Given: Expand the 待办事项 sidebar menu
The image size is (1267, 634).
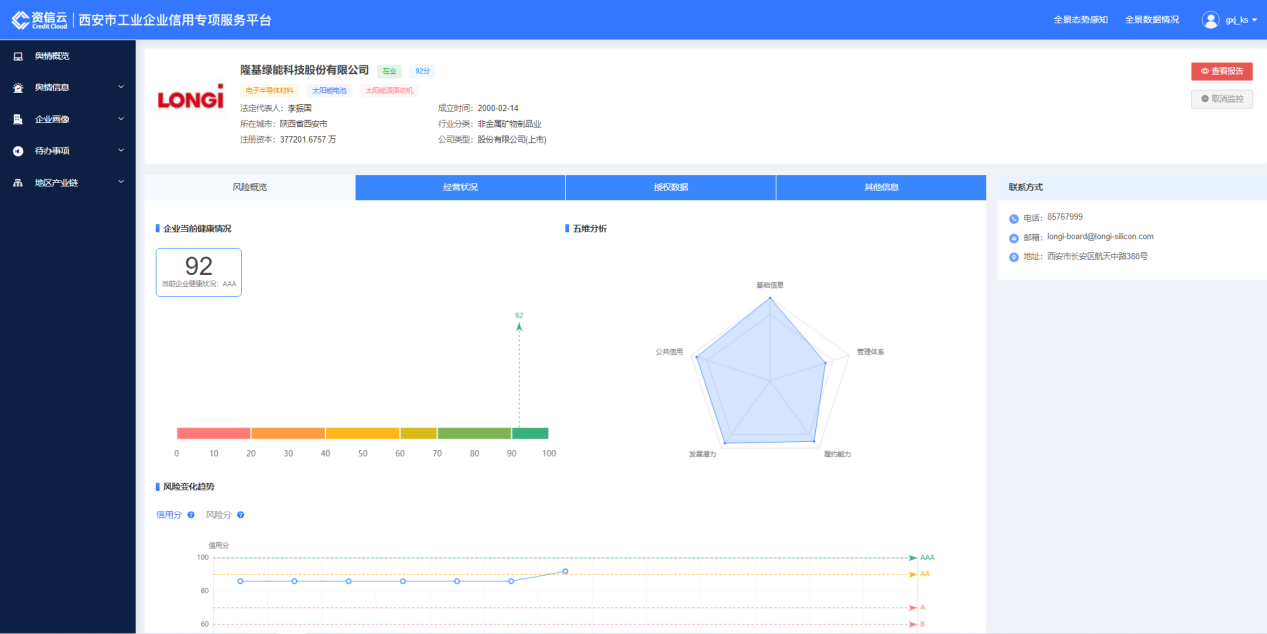Looking at the screenshot, I should pyautogui.click(x=121, y=151).
